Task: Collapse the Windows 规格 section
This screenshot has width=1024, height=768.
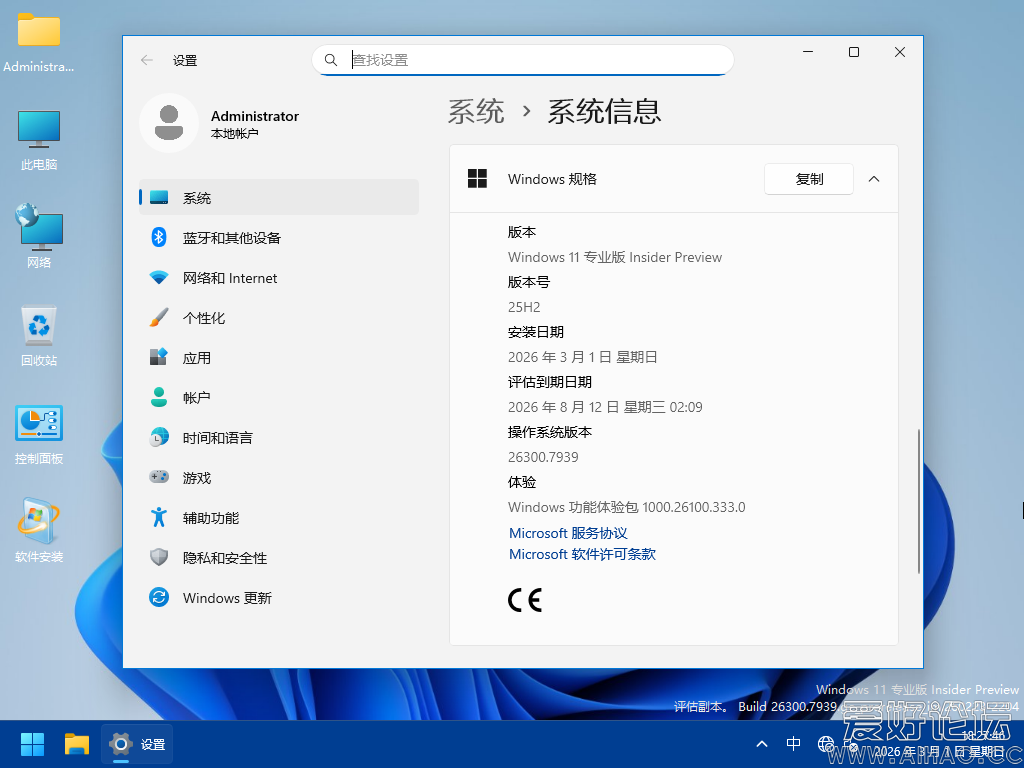Action: coord(874,179)
